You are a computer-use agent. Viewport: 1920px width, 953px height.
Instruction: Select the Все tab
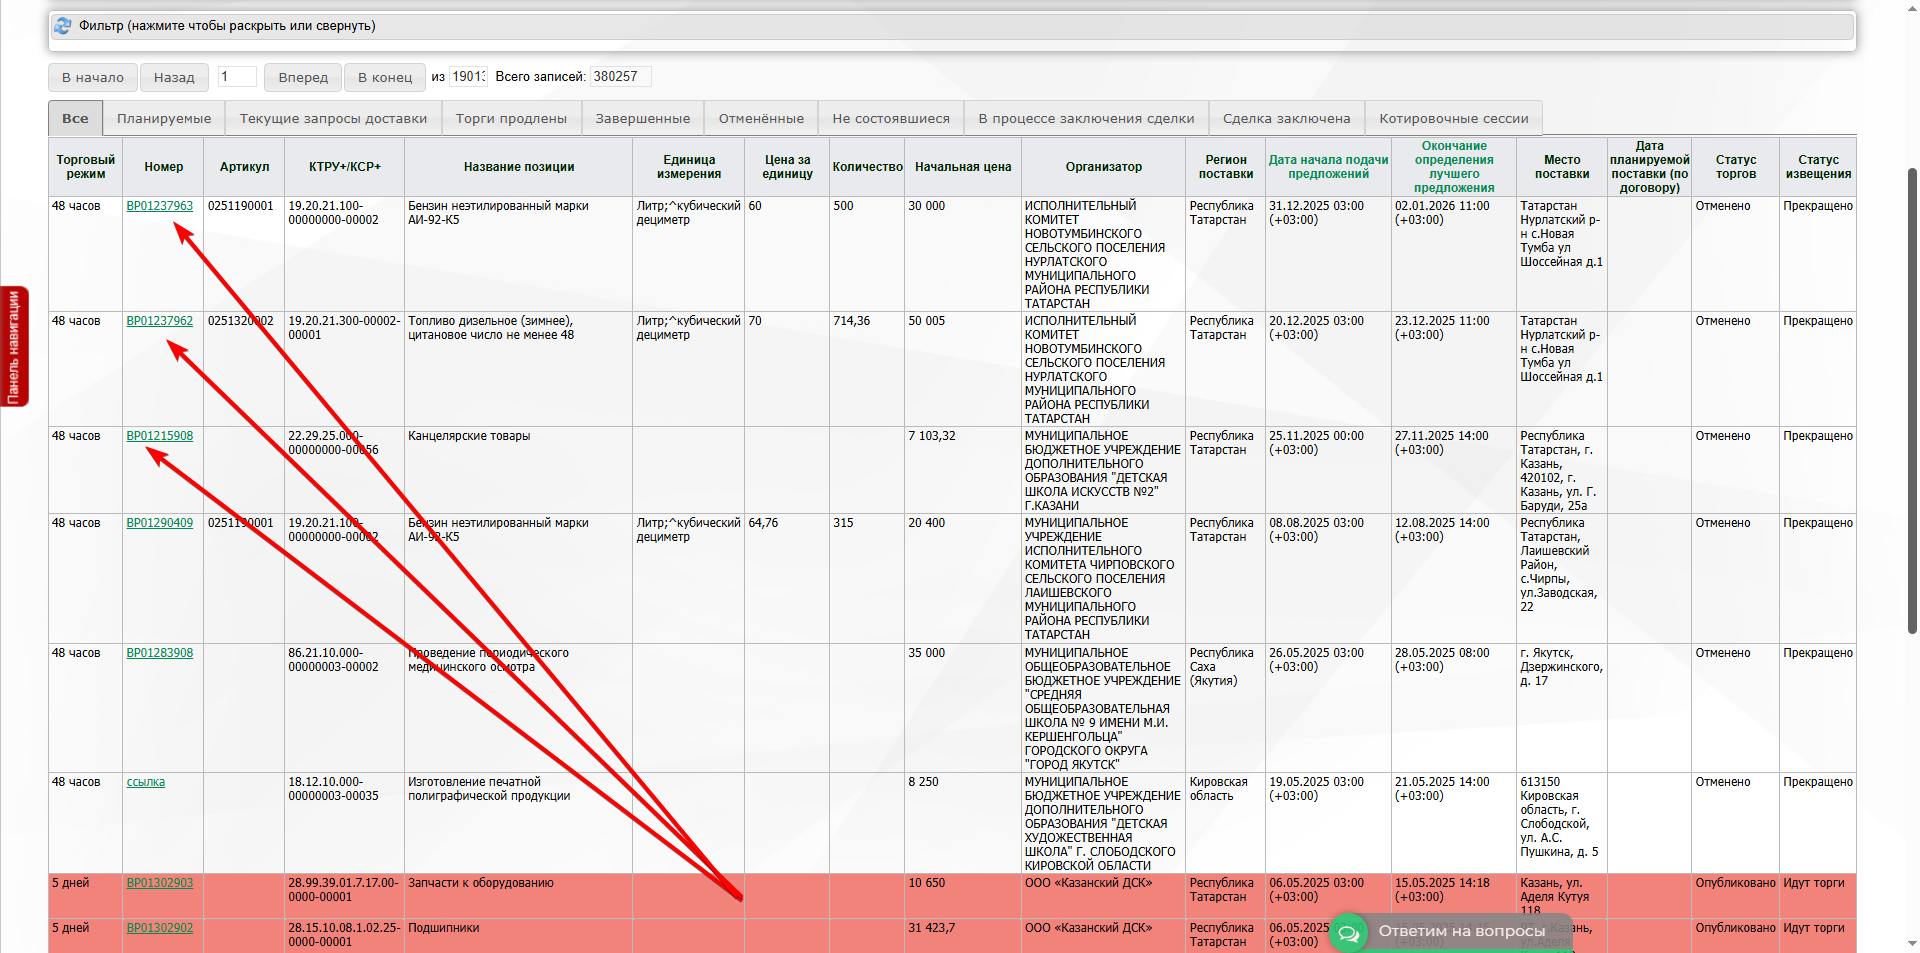click(x=75, y=118)
